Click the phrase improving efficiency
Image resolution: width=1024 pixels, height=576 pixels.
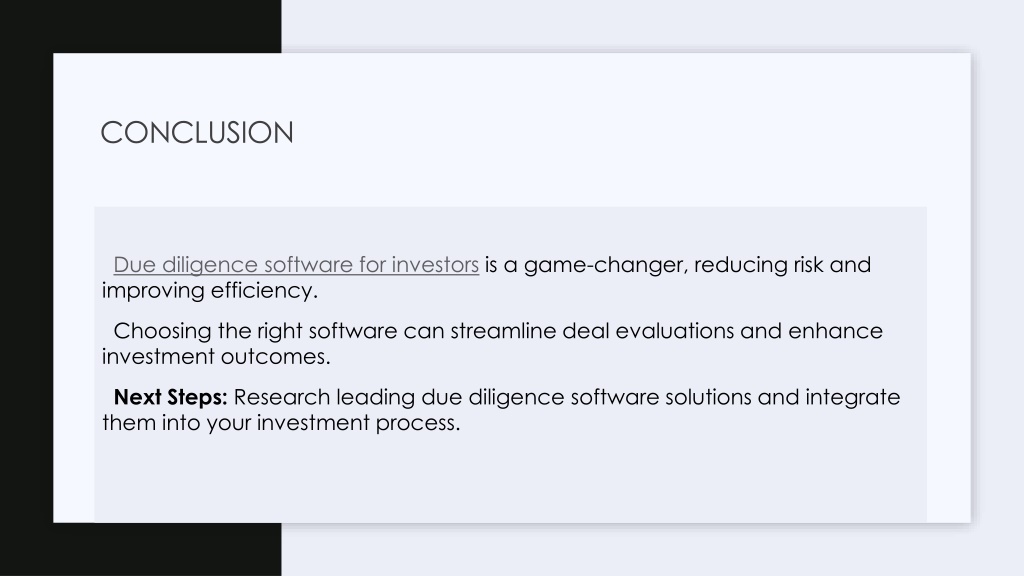coord(210,291)
